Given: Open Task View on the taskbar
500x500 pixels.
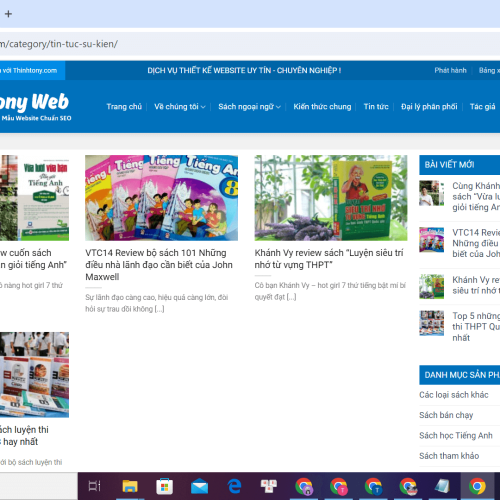Looking at the screenshot, I should pos(95,486).
